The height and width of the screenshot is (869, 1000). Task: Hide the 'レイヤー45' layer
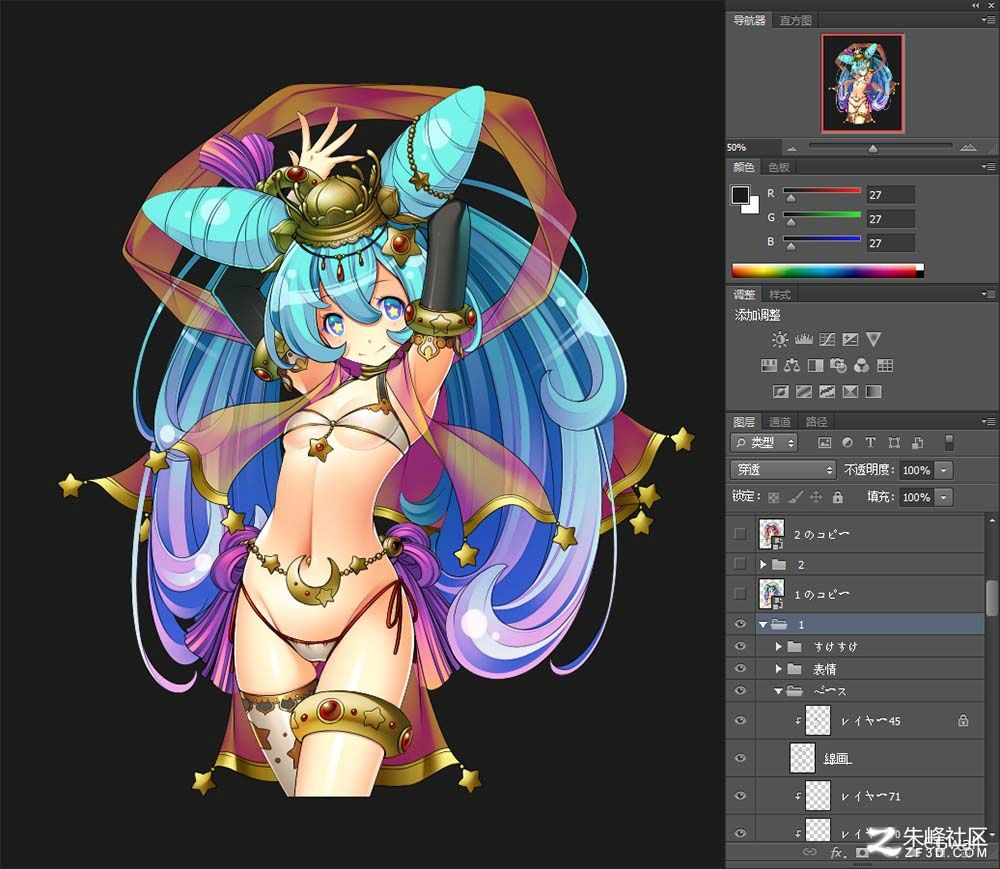click(740, 720)
